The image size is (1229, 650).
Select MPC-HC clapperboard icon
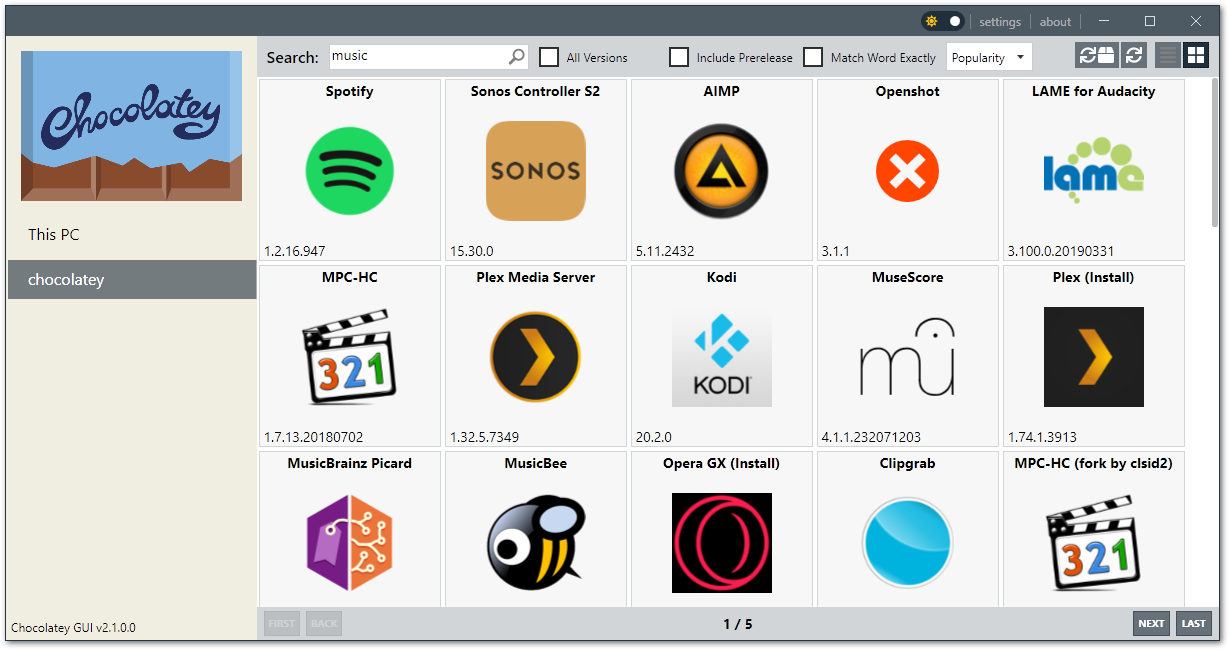coord(350,357)
